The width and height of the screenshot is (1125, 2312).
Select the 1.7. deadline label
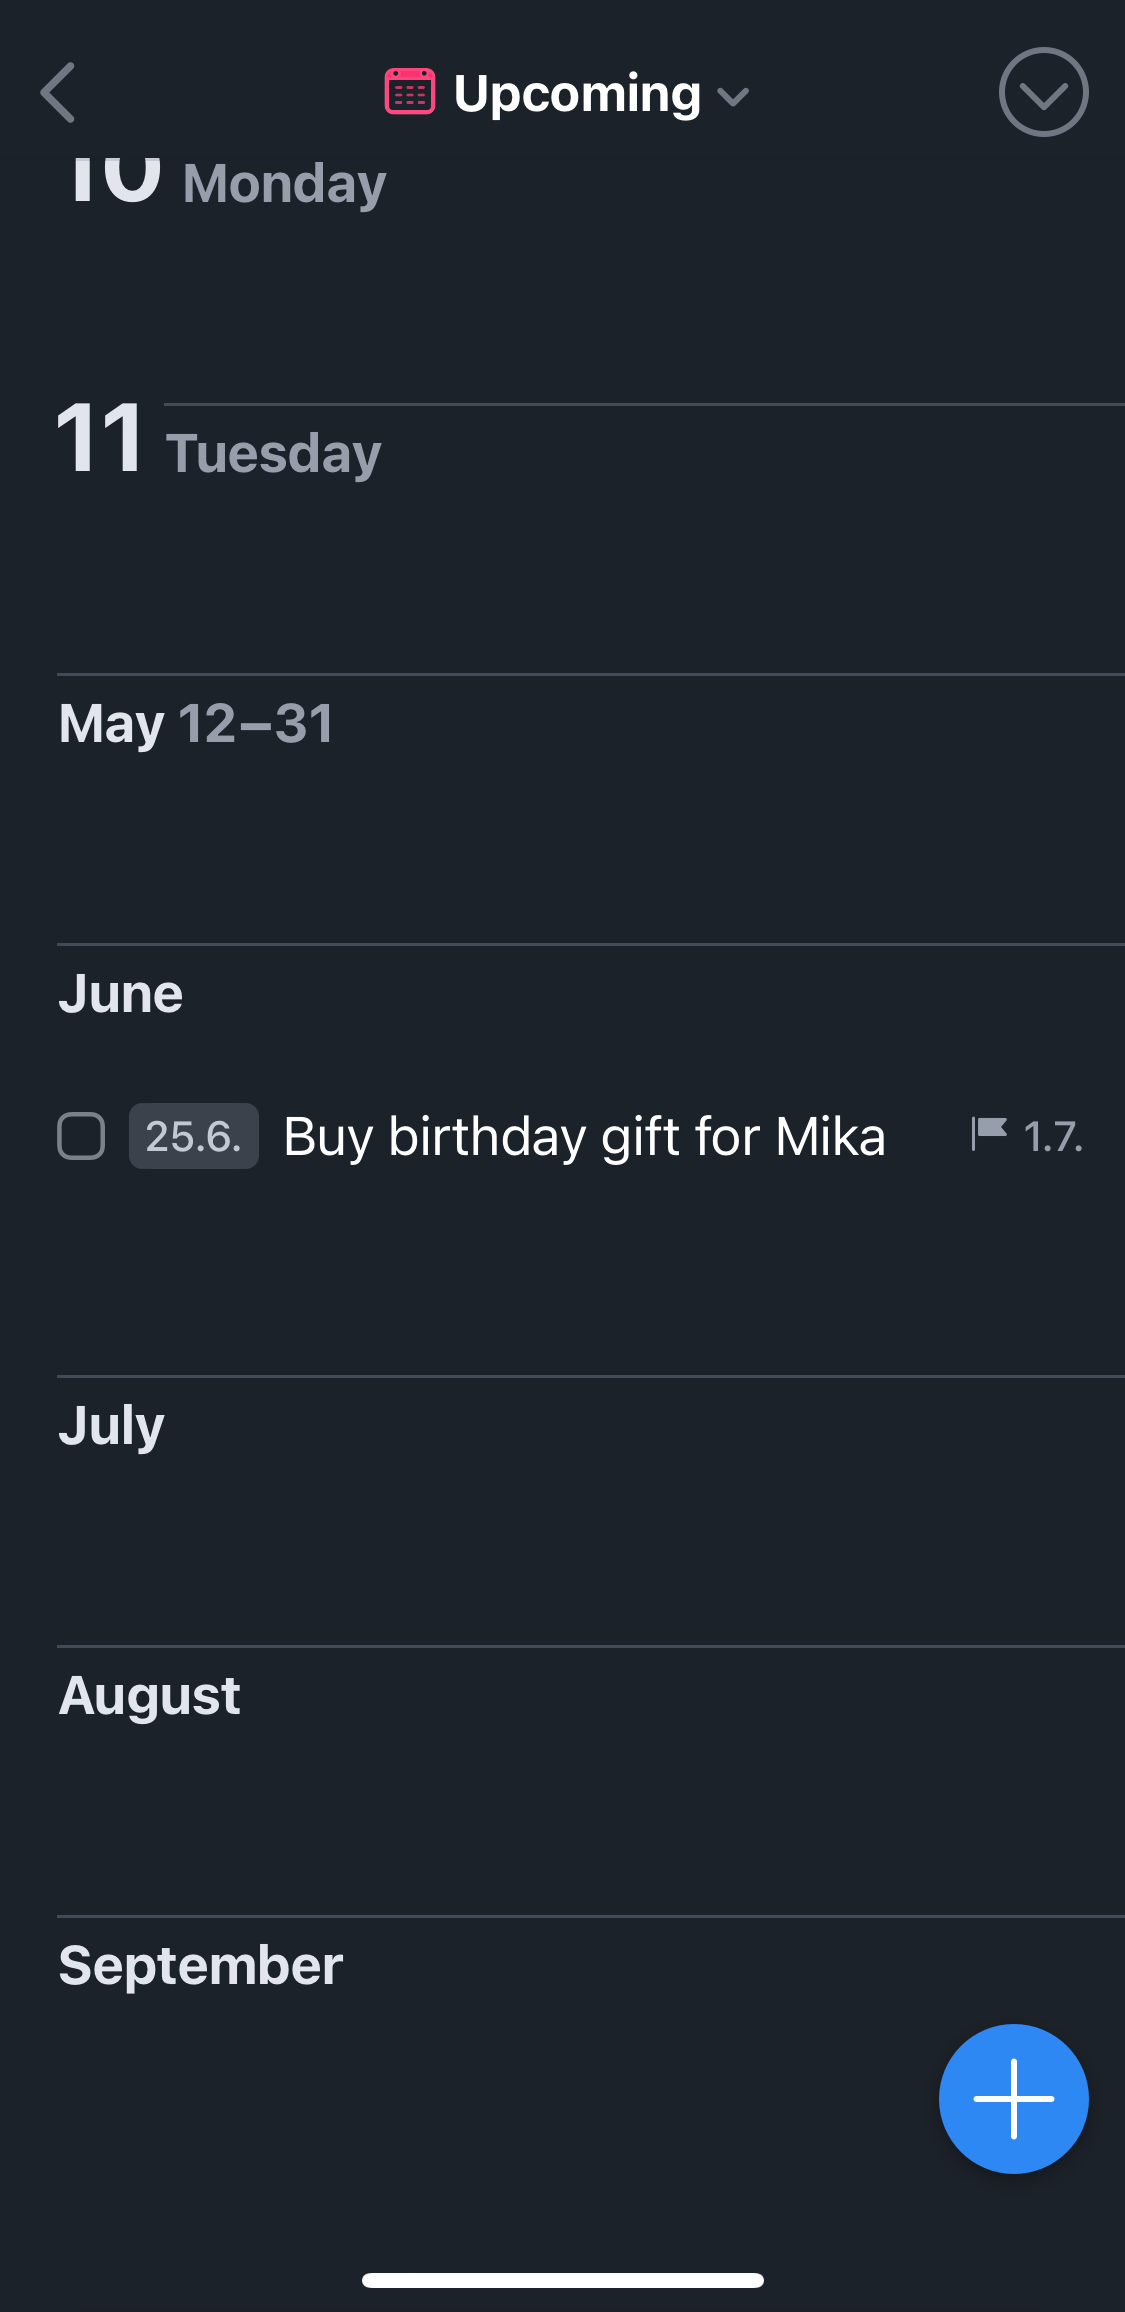(1053, 1136)
